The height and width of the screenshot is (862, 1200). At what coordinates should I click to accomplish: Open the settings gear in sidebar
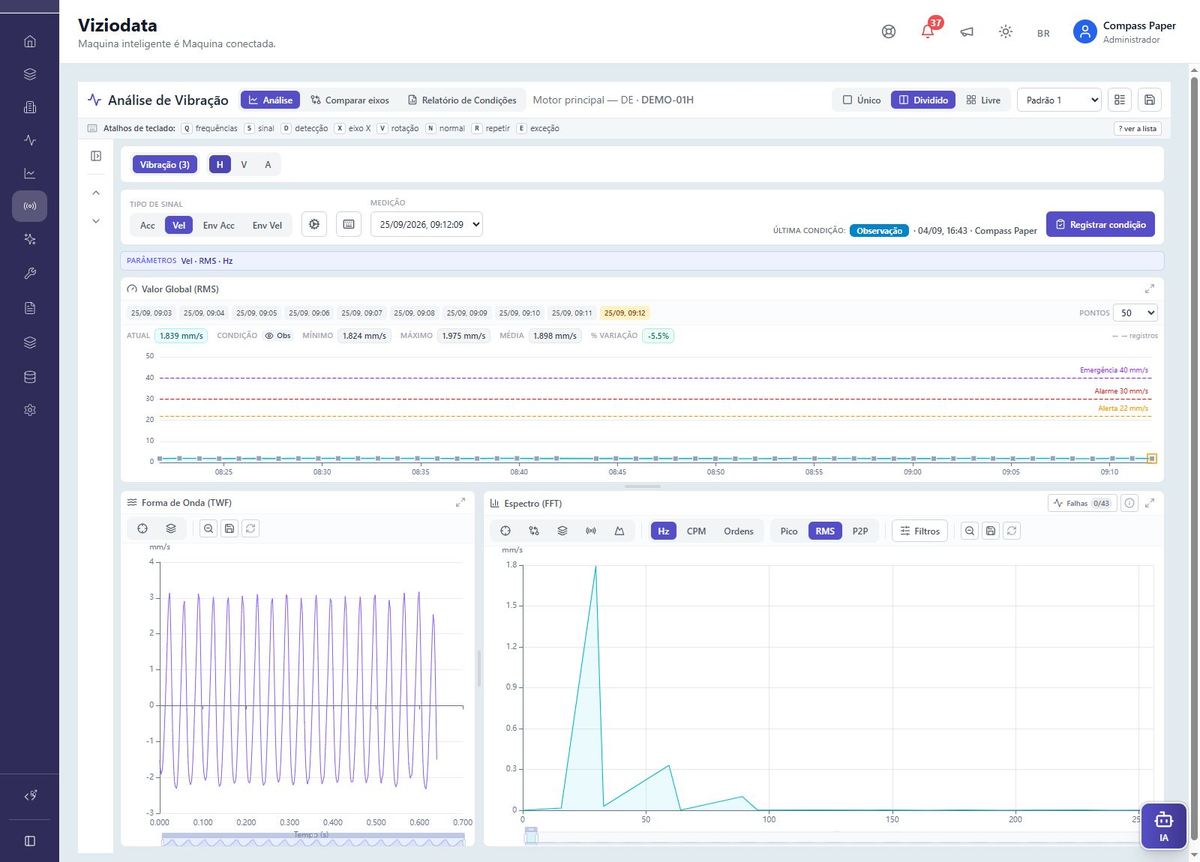coord(30,410)
